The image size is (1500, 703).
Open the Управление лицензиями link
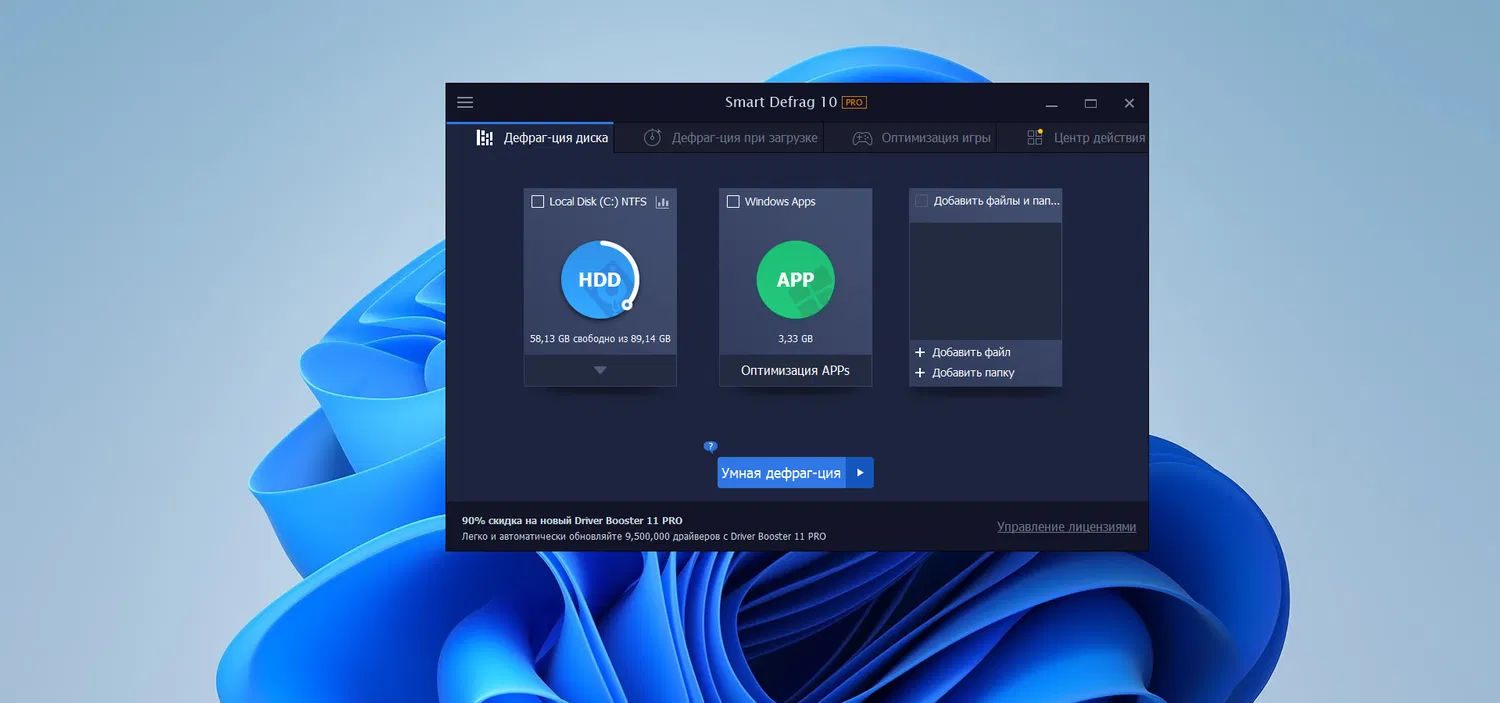point(1066,527)
